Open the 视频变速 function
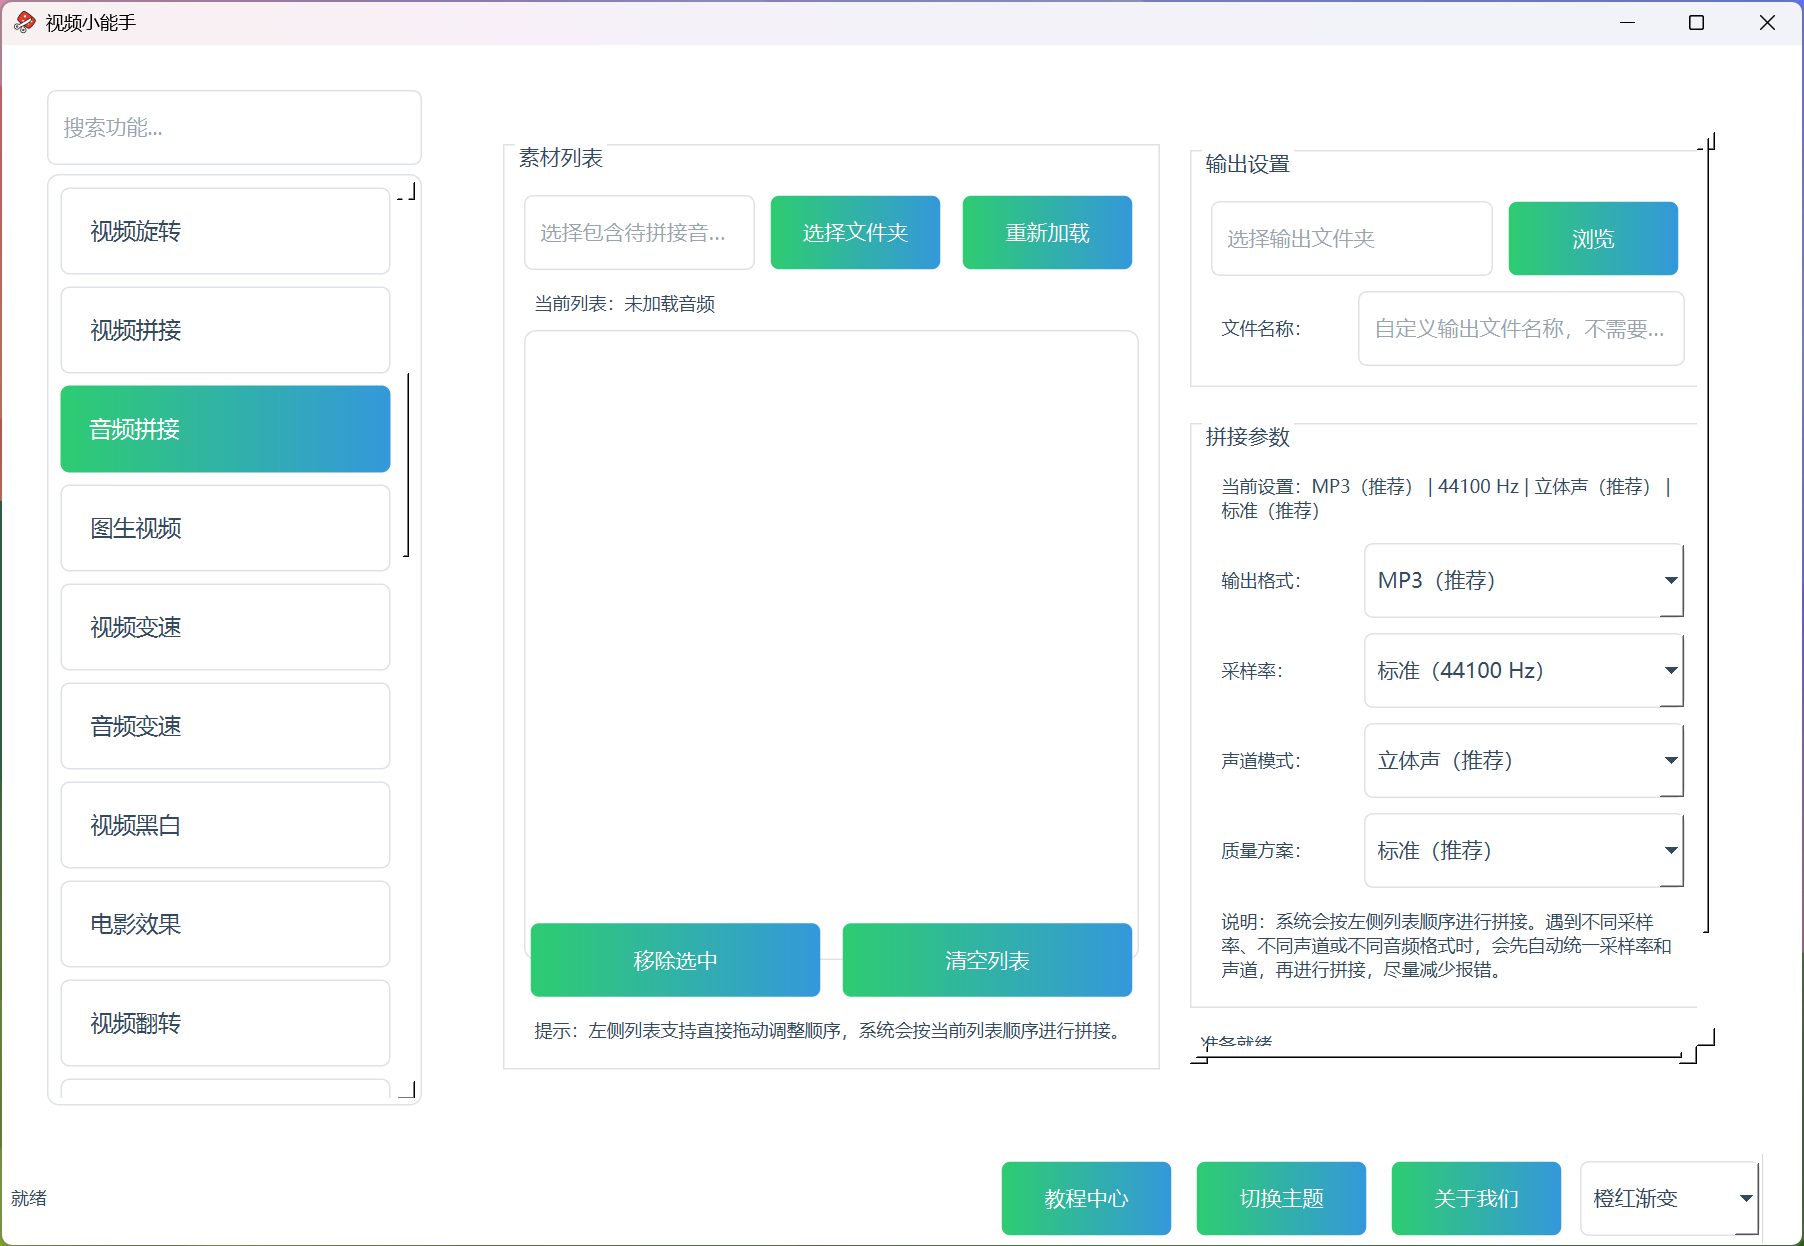 [225, 627]
